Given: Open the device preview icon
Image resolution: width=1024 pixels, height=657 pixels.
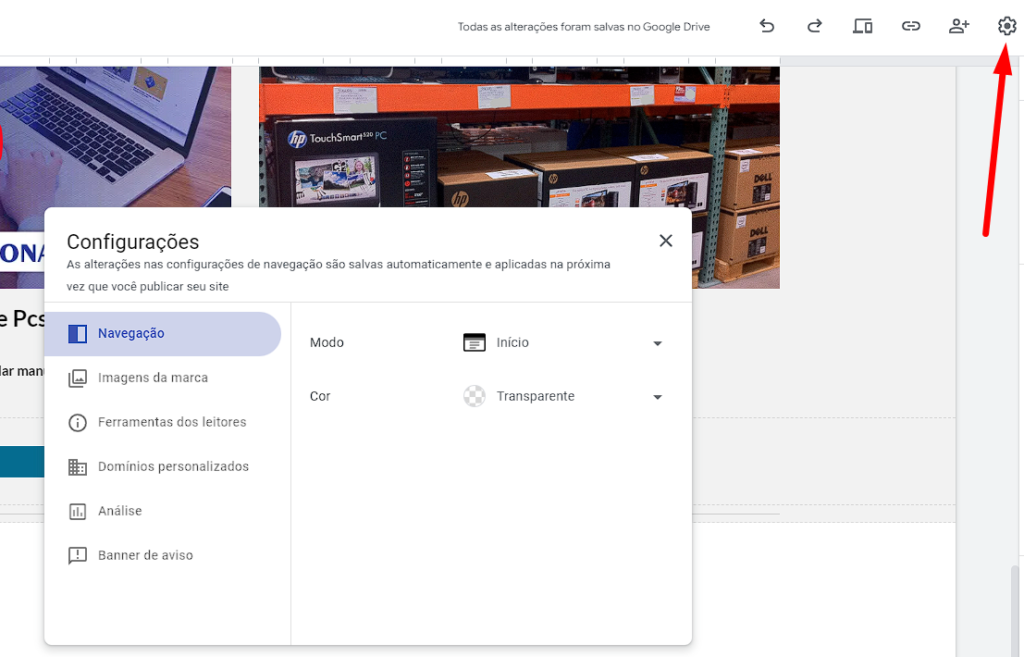Looking at the screenshot, I should pos(863,26).
